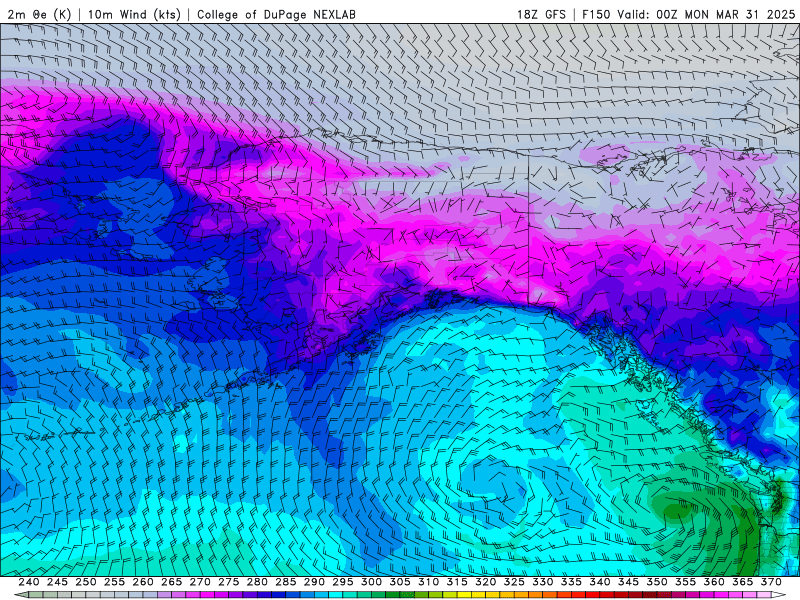Click the 265 color scale label
This screenshot has width=800, height=600.
click(x=172, y=582)
